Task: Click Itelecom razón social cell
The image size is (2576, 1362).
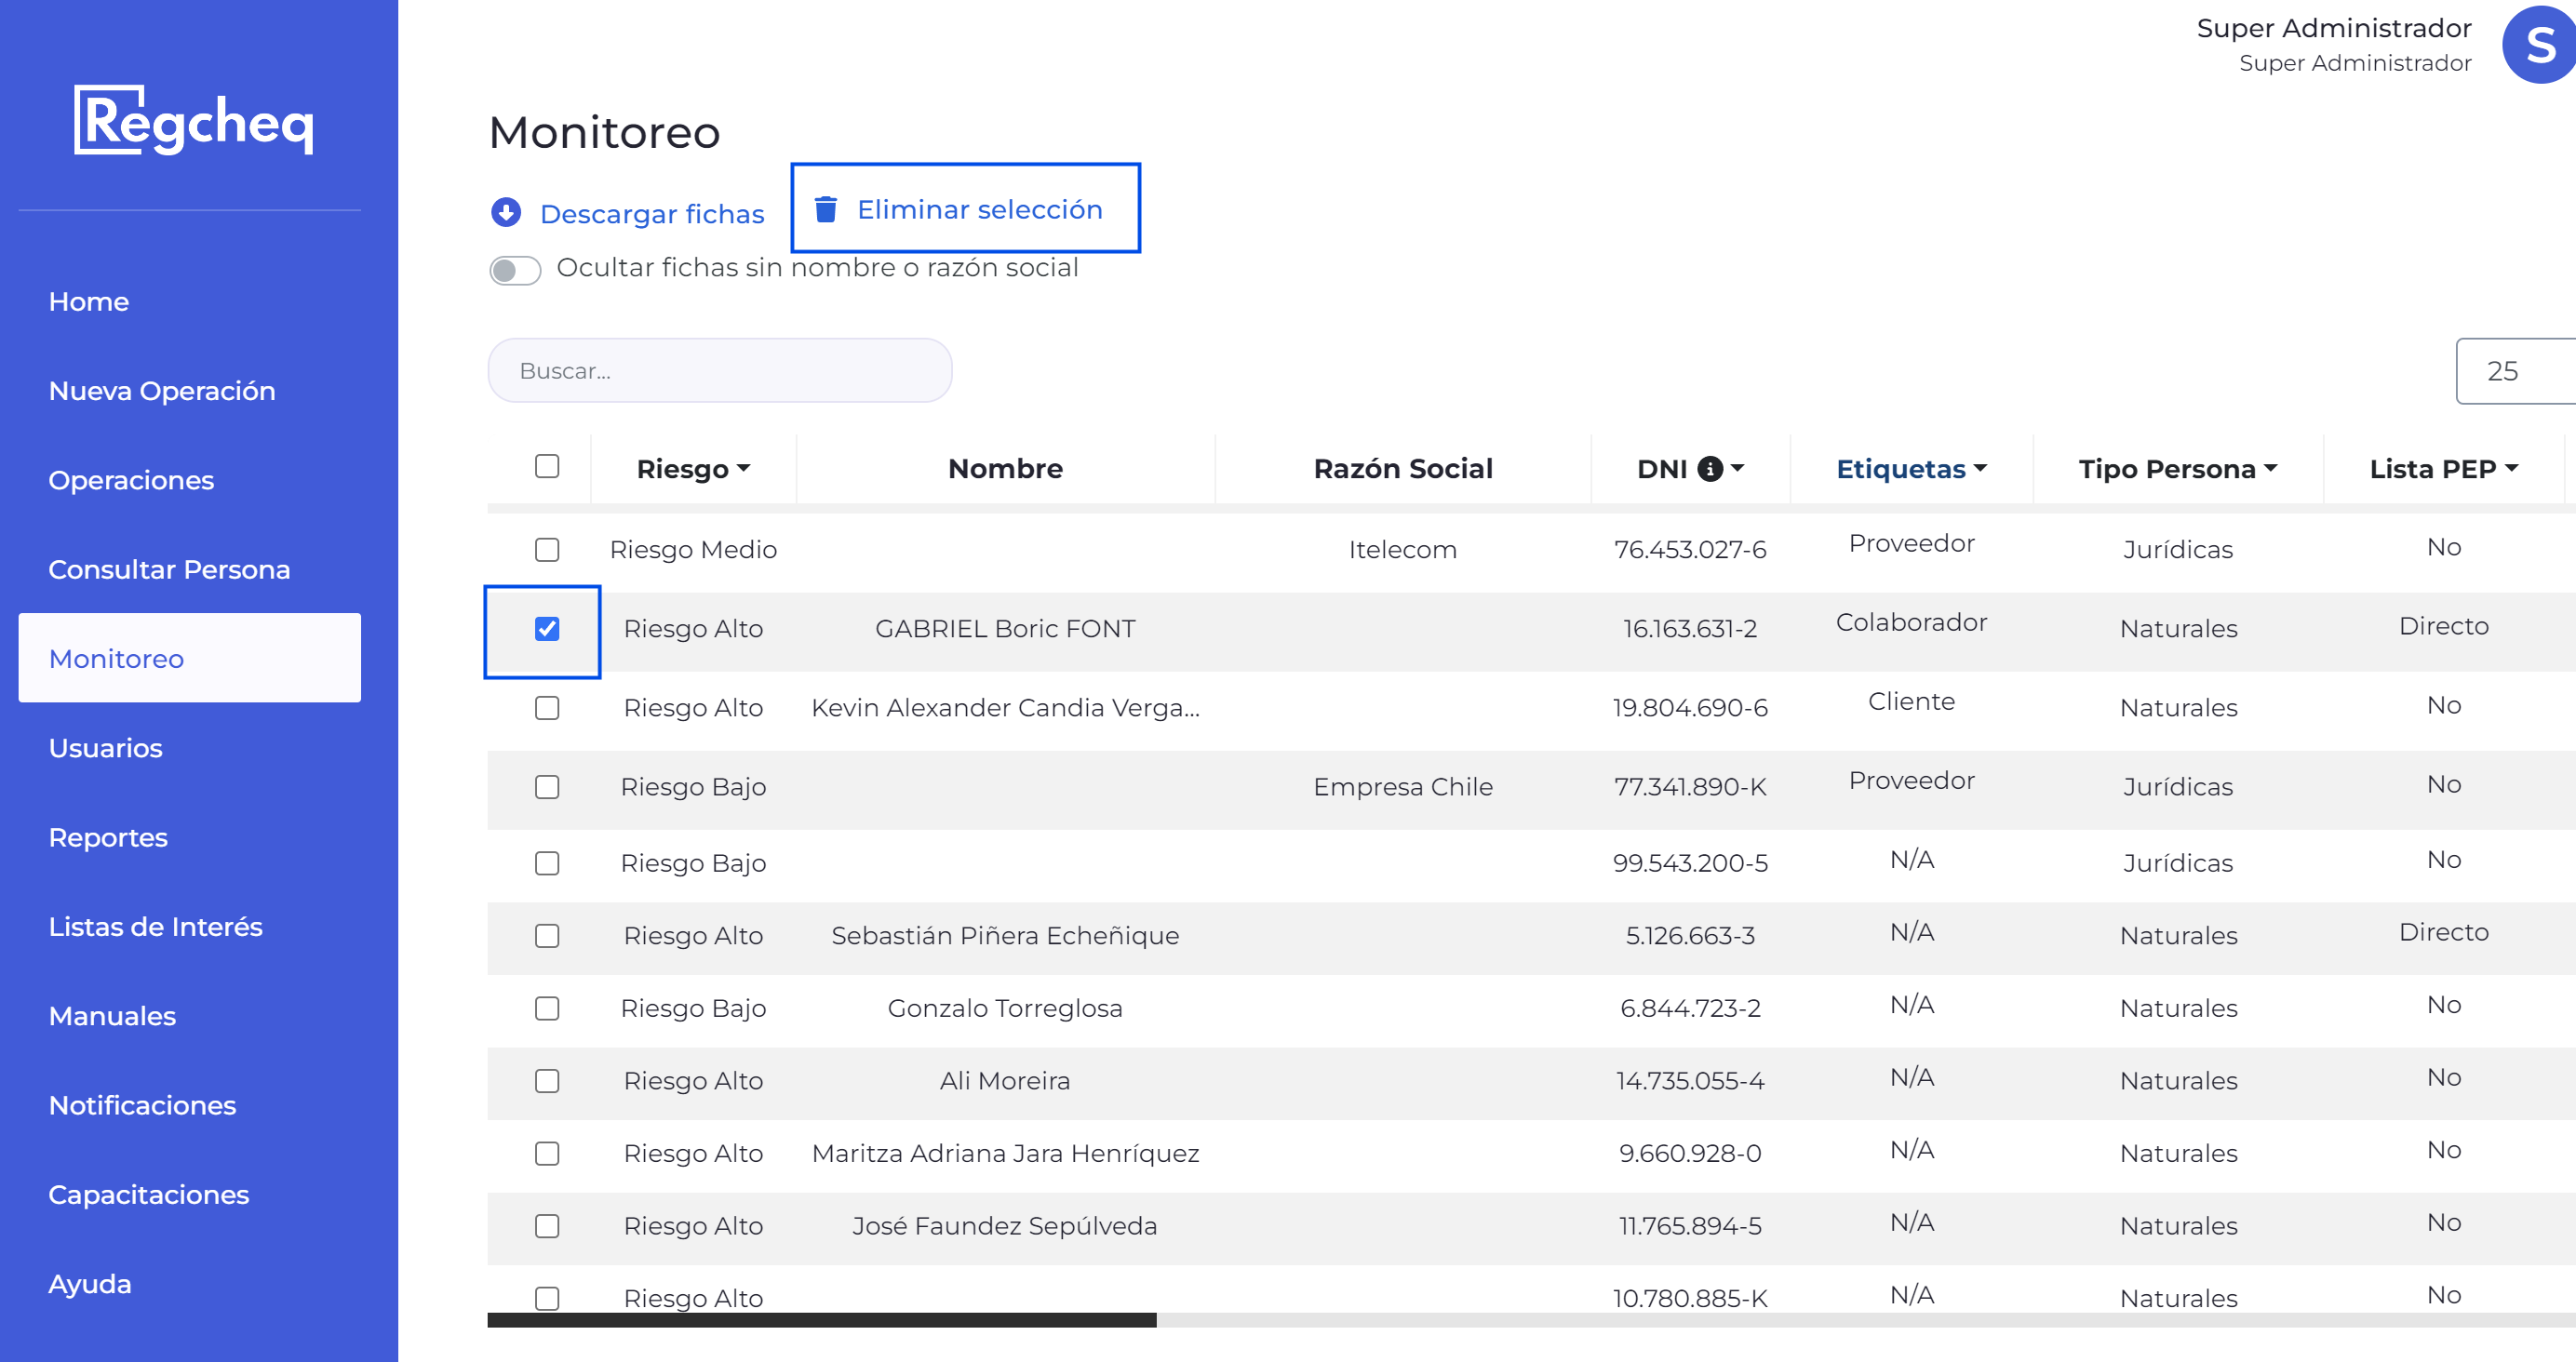Action: click(x=1403, y=549)
